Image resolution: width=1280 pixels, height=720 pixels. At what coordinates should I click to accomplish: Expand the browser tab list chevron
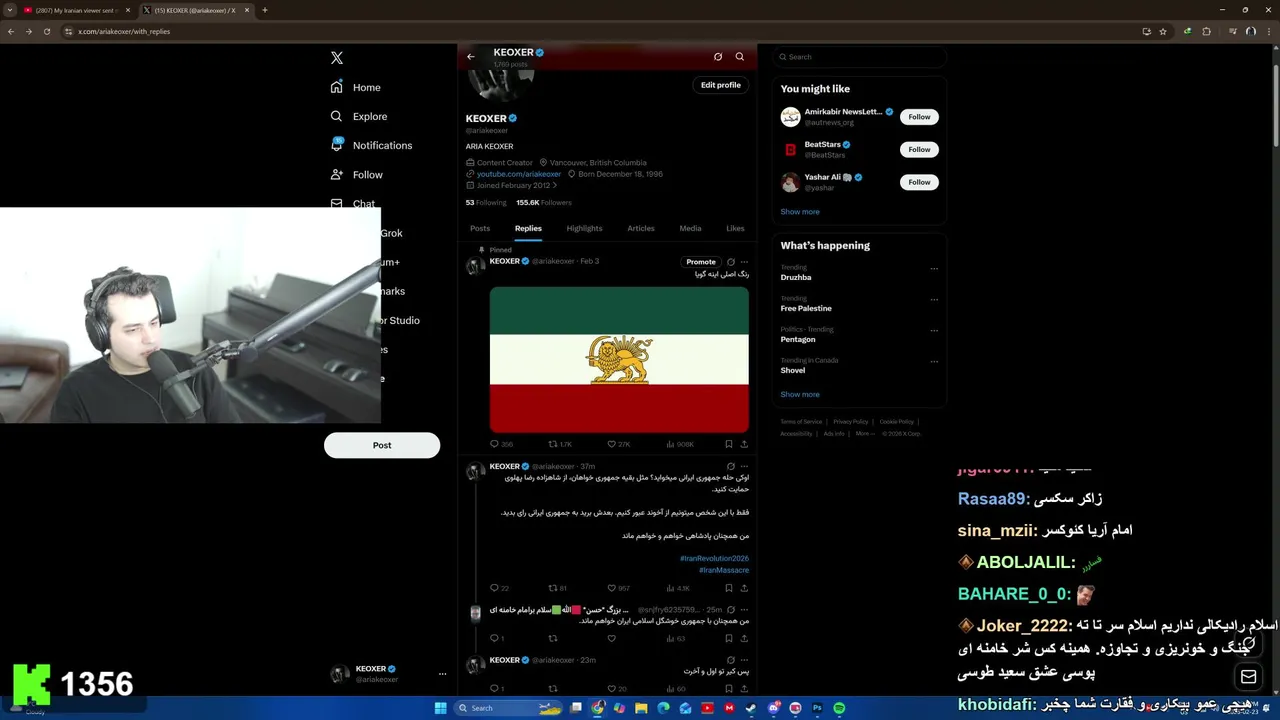click(11, 10)
